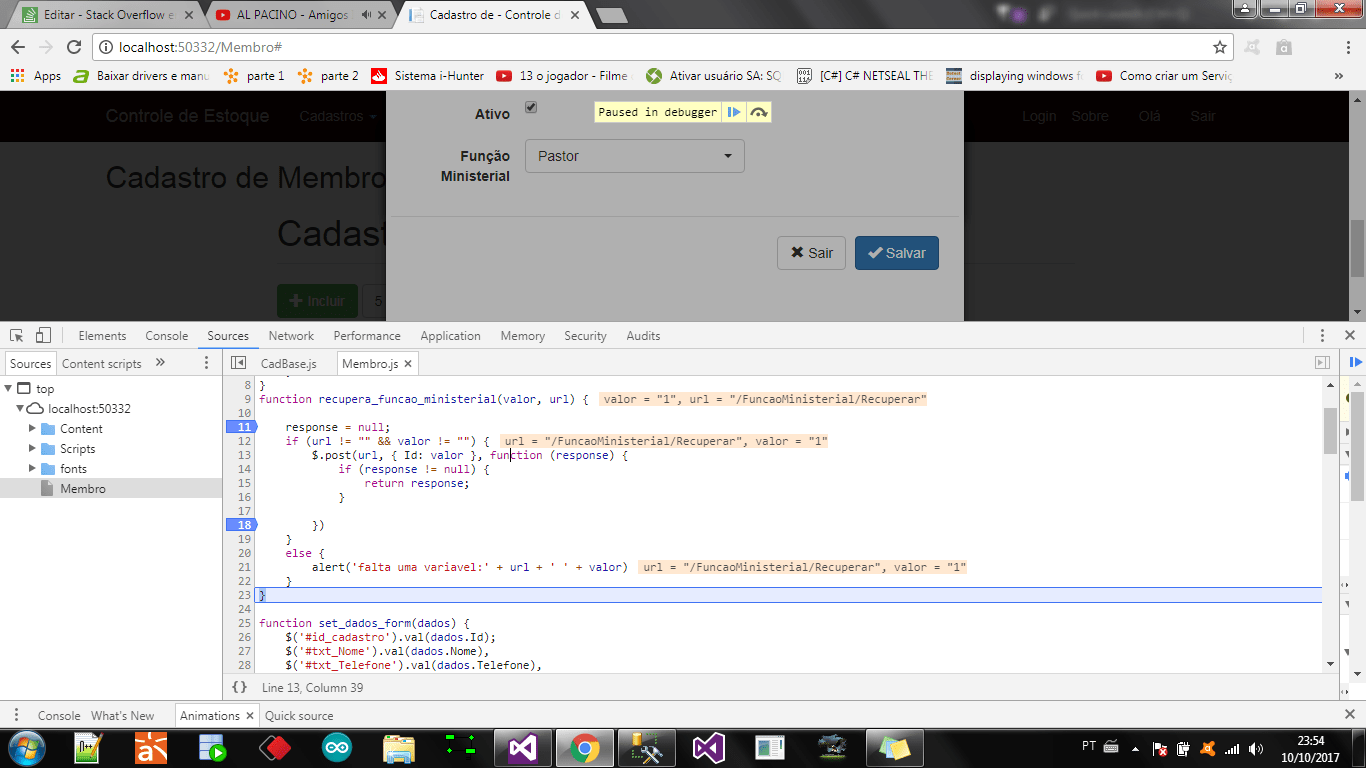Viewport: 1366px width, 768px height.
Task: Open the Chrome main menu
Action: 1347,47
